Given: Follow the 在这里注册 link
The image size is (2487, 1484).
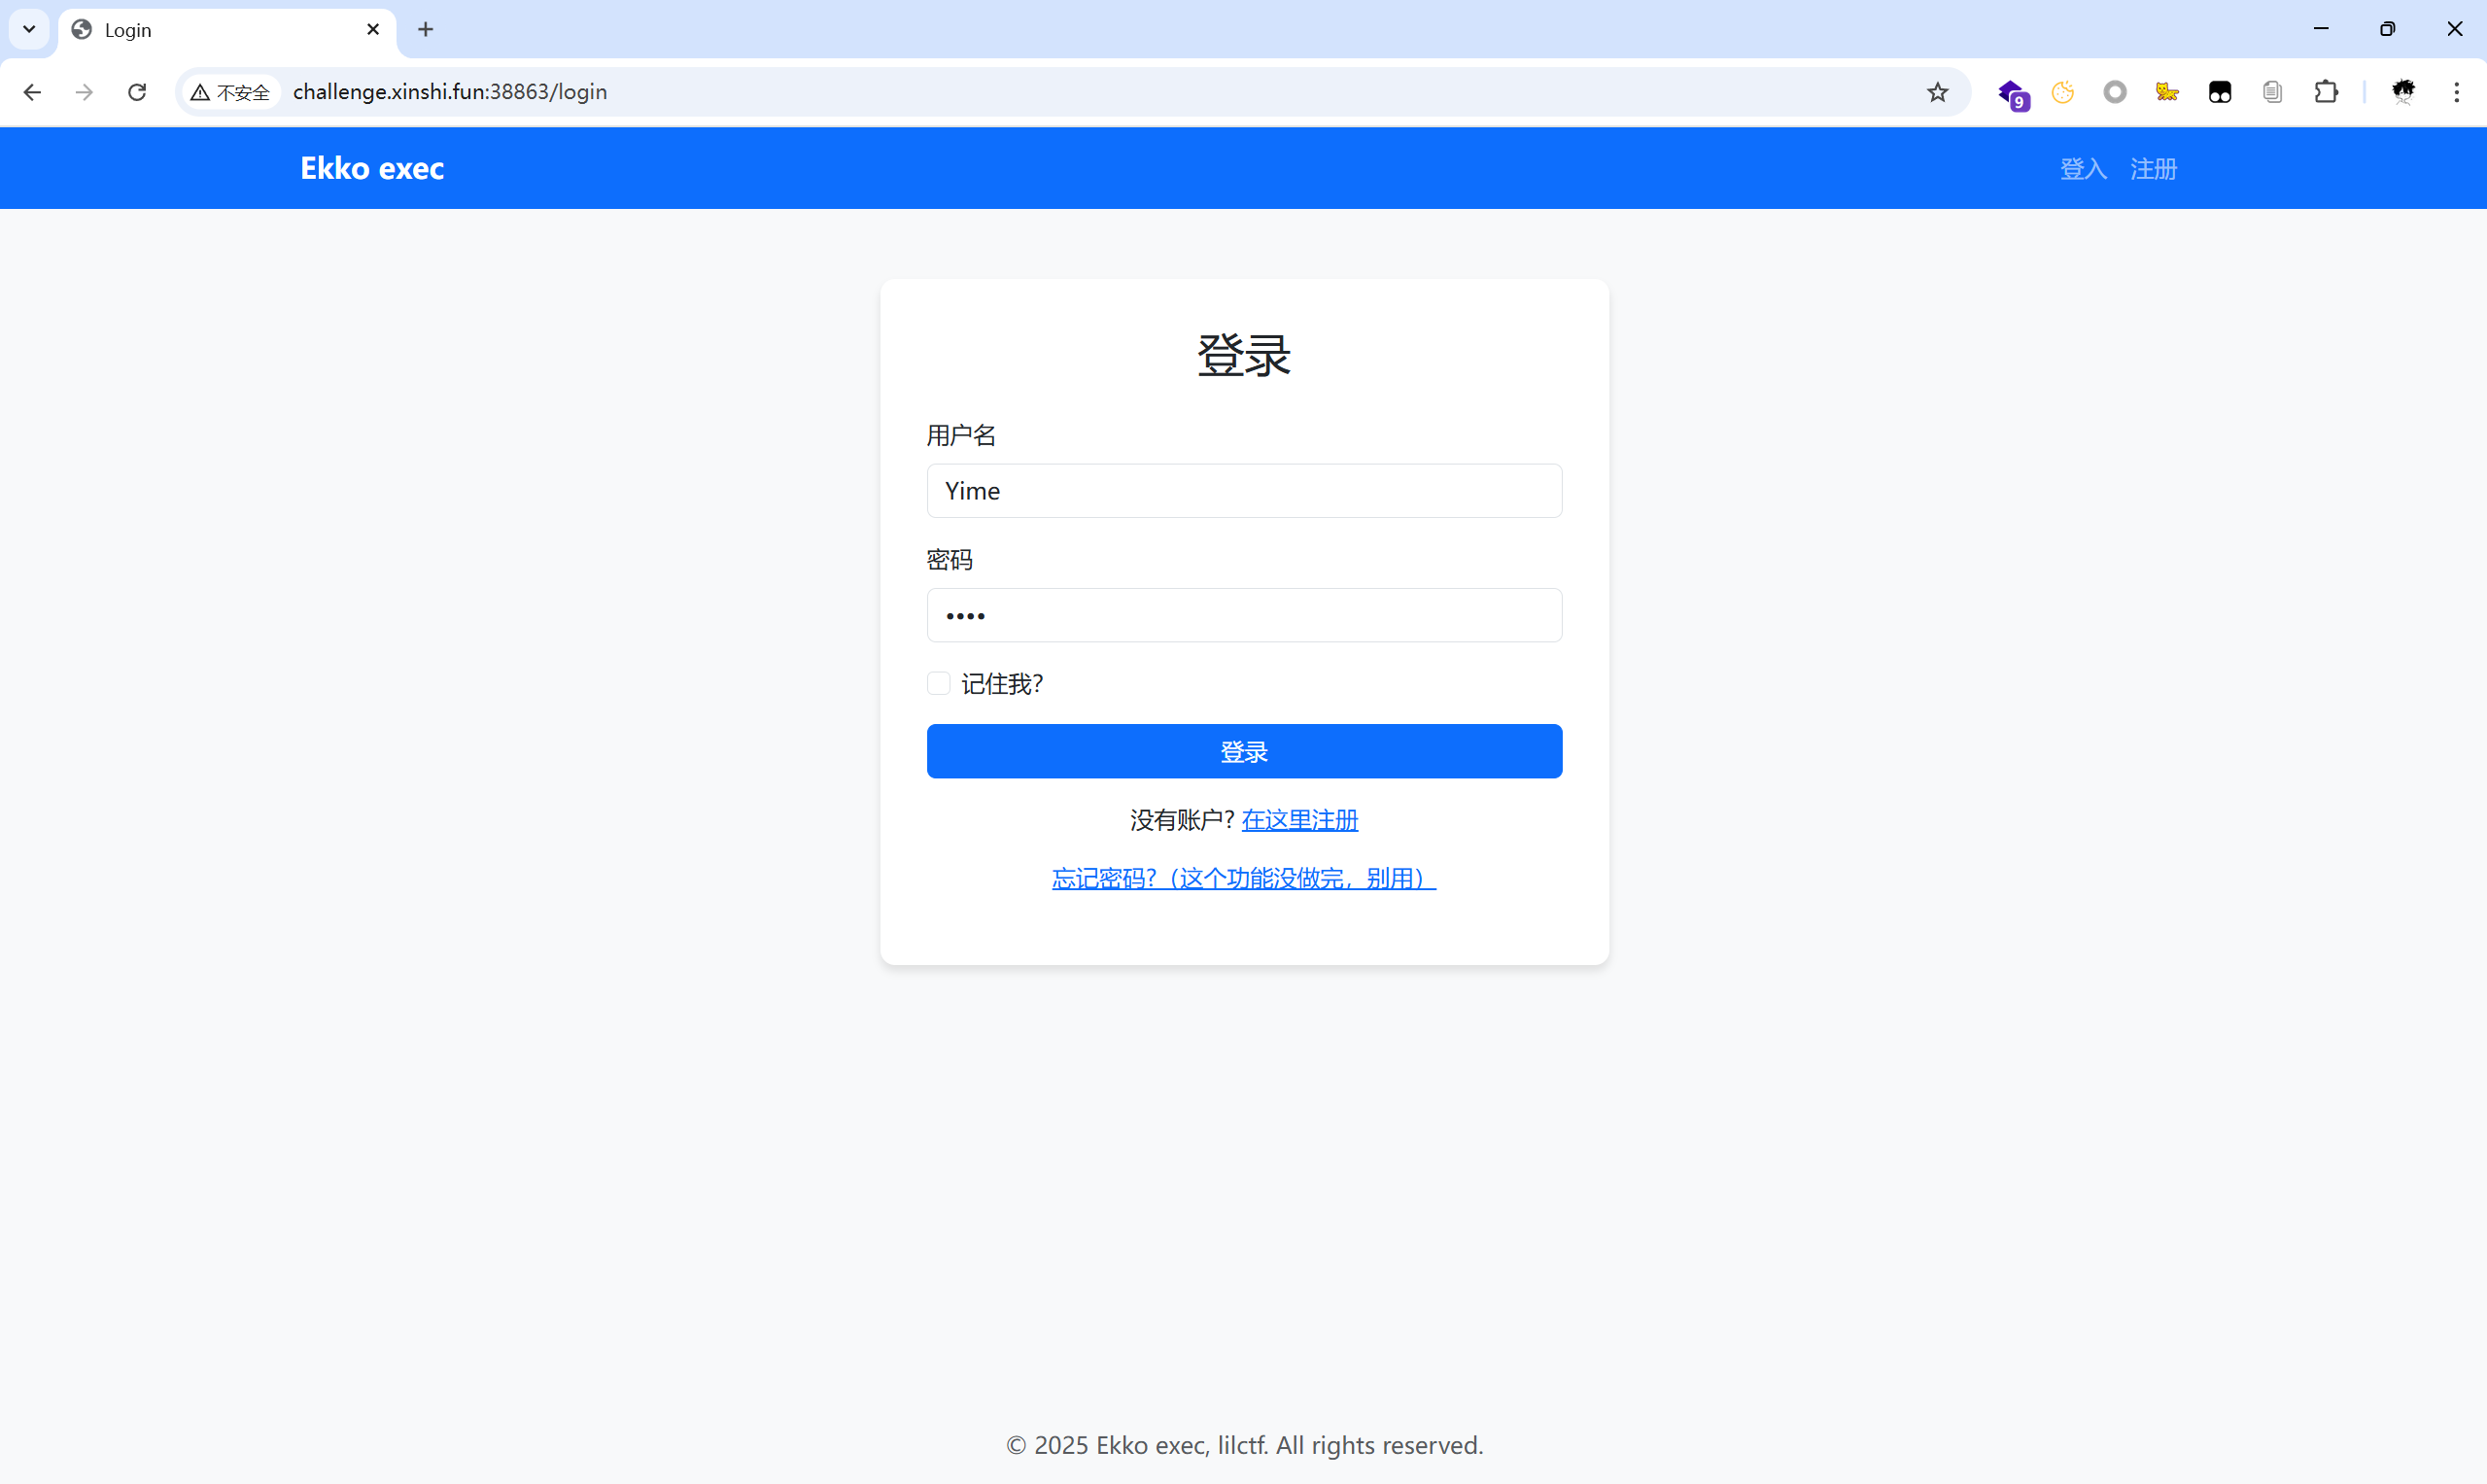Looking at the screenshot, I should point(1299,820).
